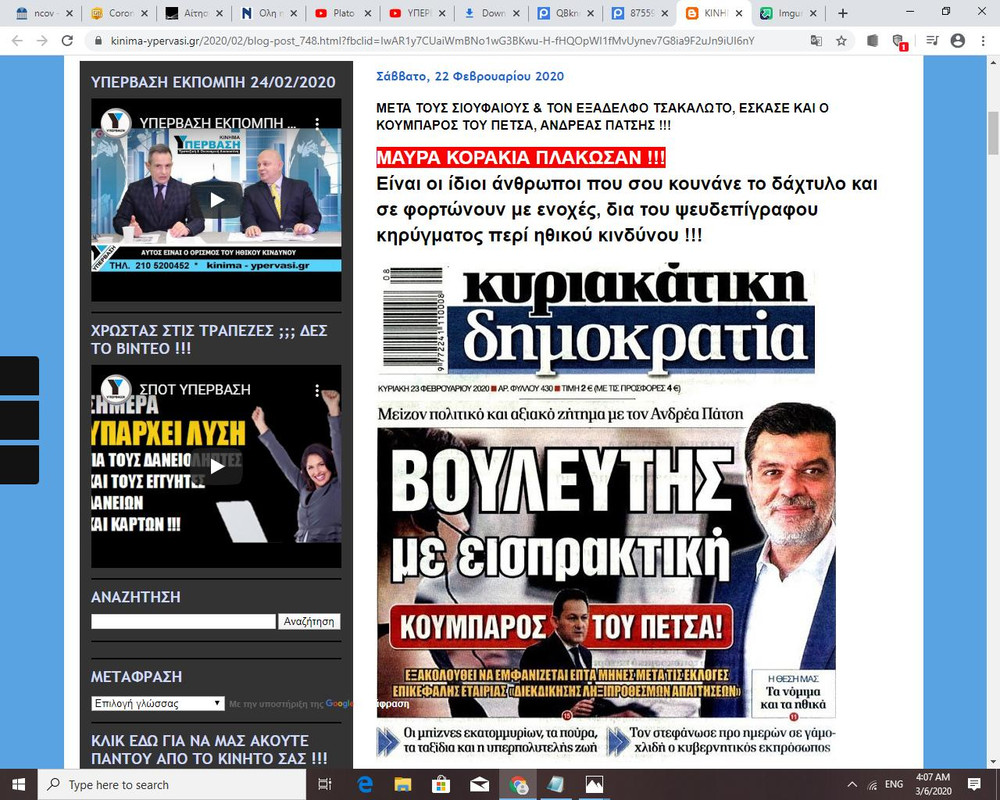Screen dimensions: 1000x800
Task: Click the channel logo on ΣΠΟΤ ΥΠΕΡΒΑΣΗ video
Action: [x=116, y=389]
